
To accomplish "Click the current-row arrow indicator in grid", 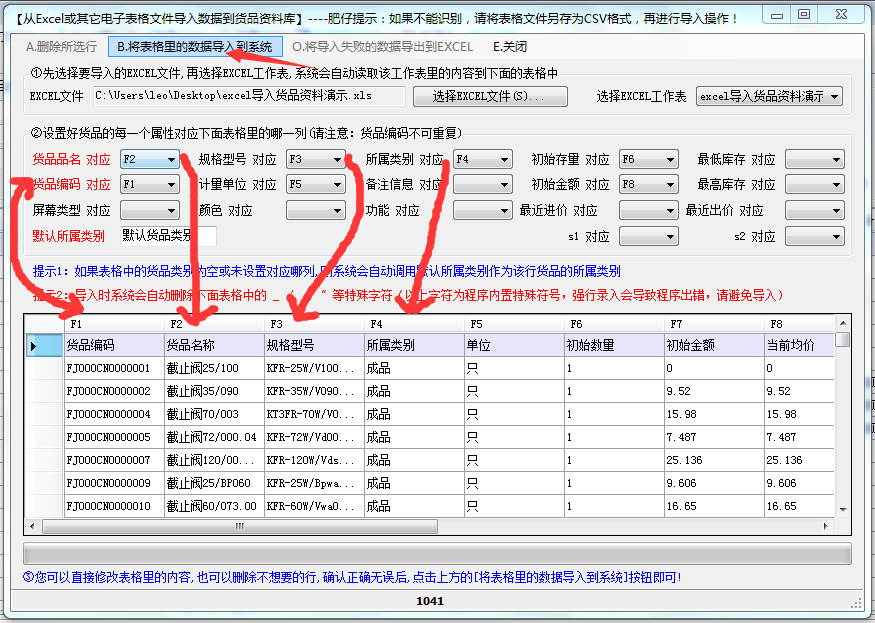I will 34,346.
